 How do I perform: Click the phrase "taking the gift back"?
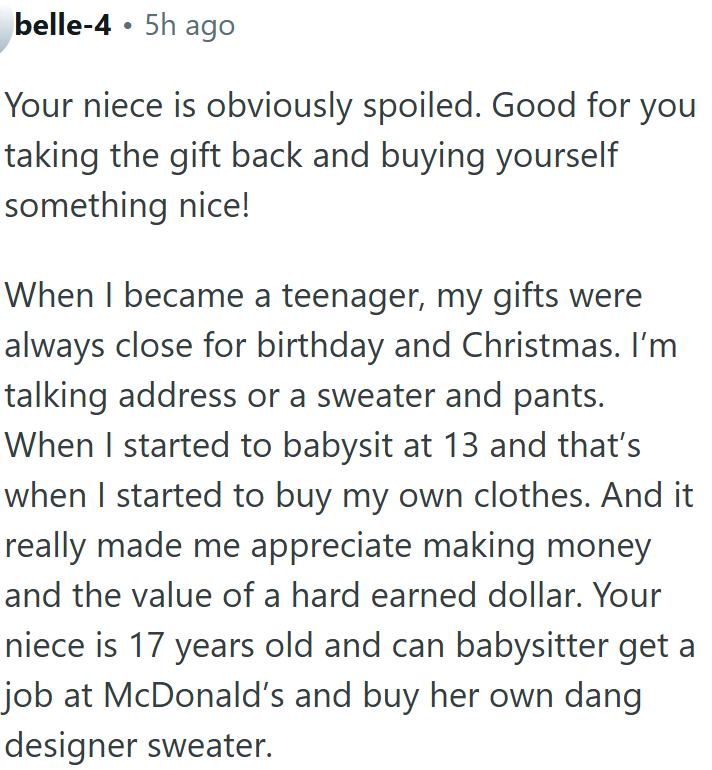tap(145, 155)
